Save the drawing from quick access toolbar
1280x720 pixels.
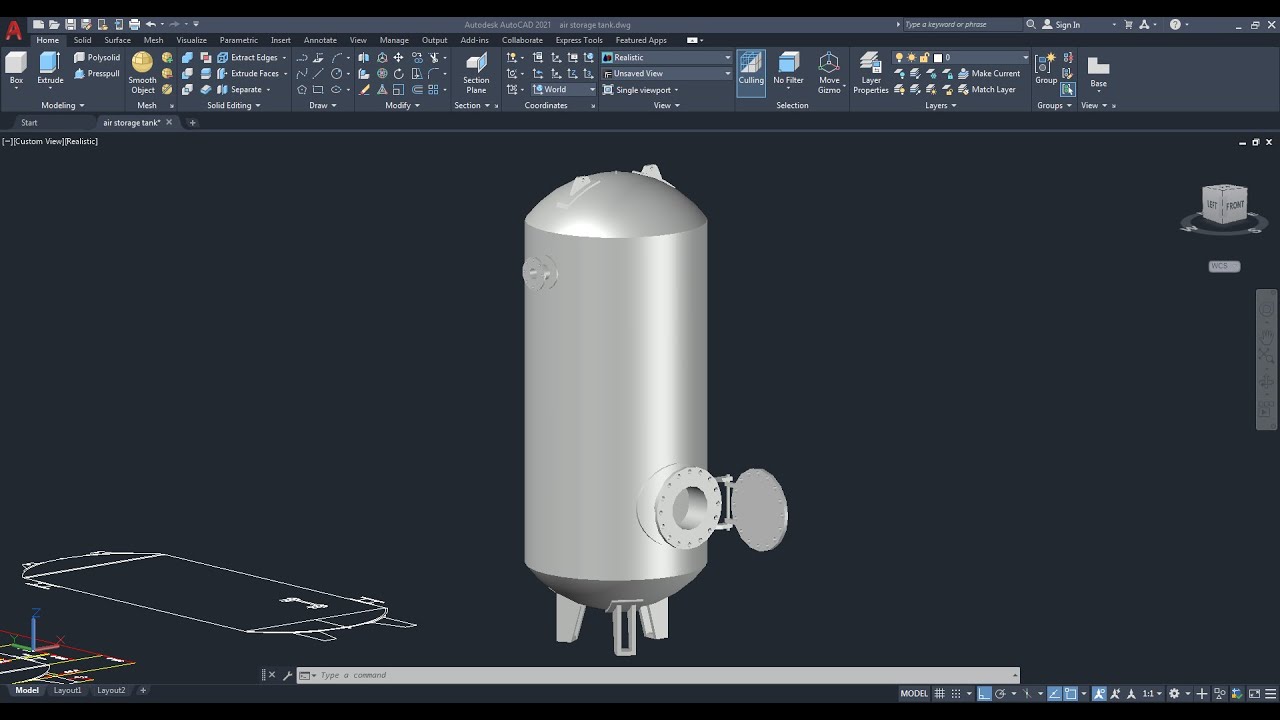pyautogui.click(x=70, y=24)
